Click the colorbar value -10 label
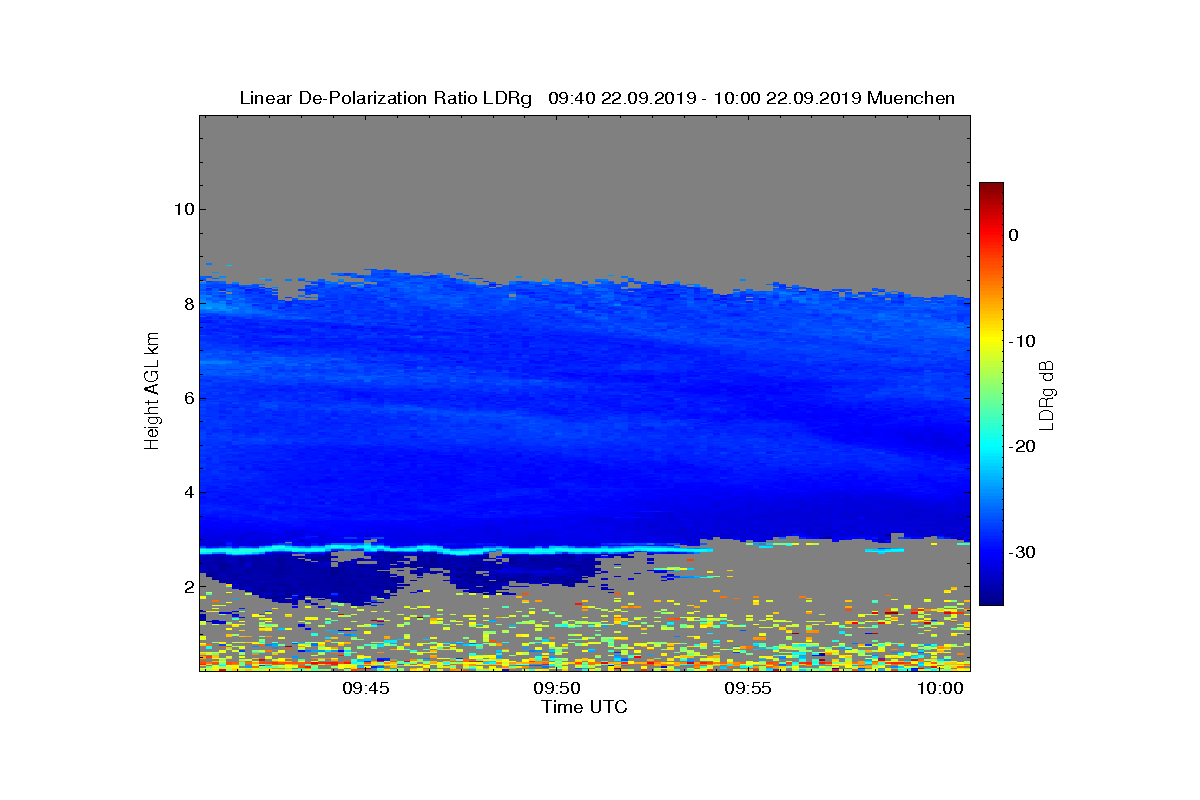This screenshot has width=1200, height=800. 1022,341
